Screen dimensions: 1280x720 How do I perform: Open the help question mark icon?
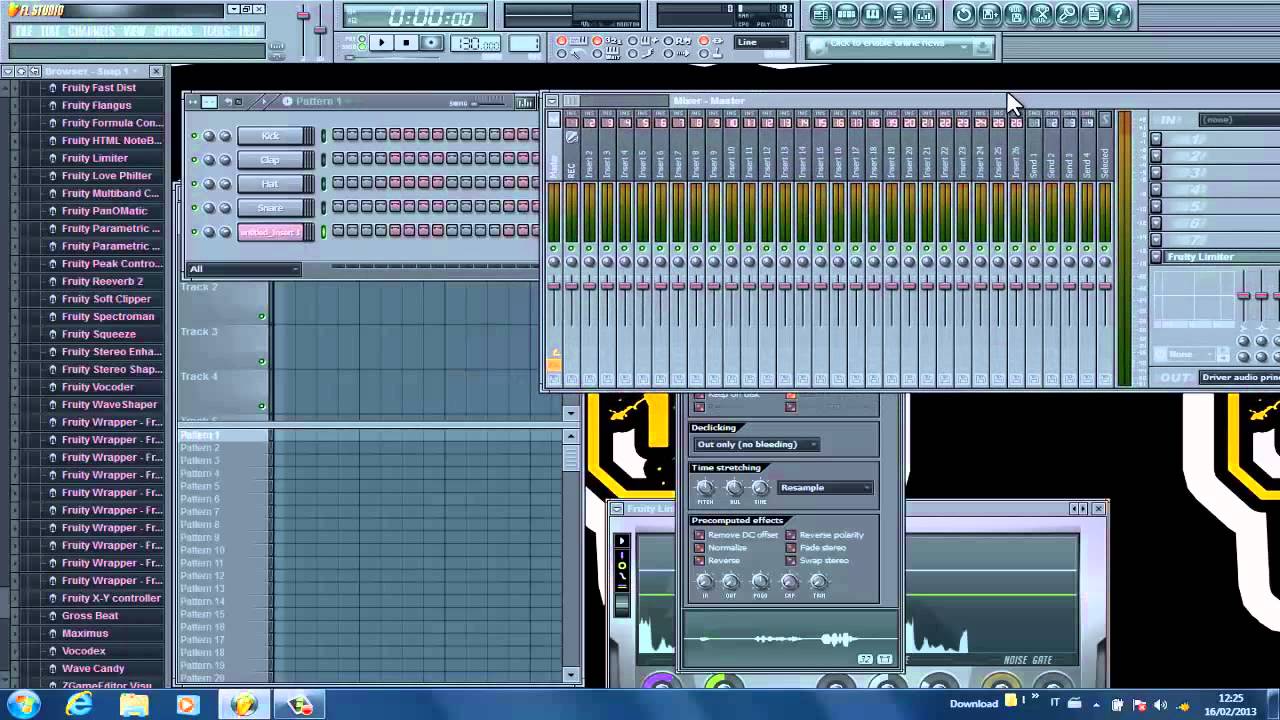[x=1119, y=14]
